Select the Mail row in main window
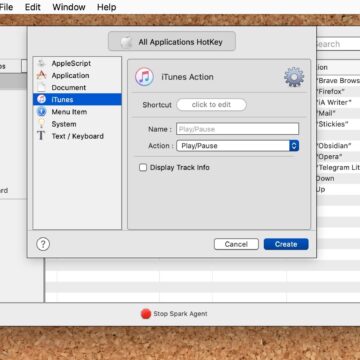 (x=338, y=113)
